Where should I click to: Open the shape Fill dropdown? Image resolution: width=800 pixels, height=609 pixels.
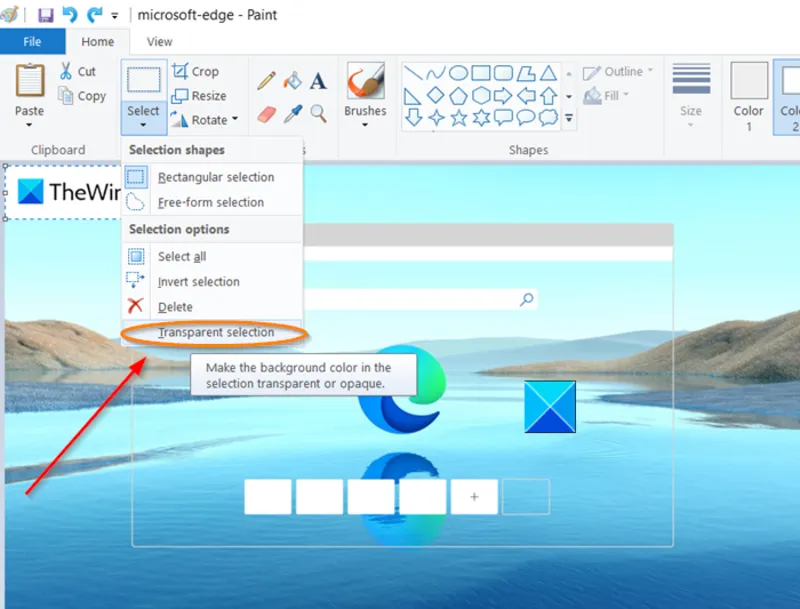pyautogui.click(x=606, y=95)
